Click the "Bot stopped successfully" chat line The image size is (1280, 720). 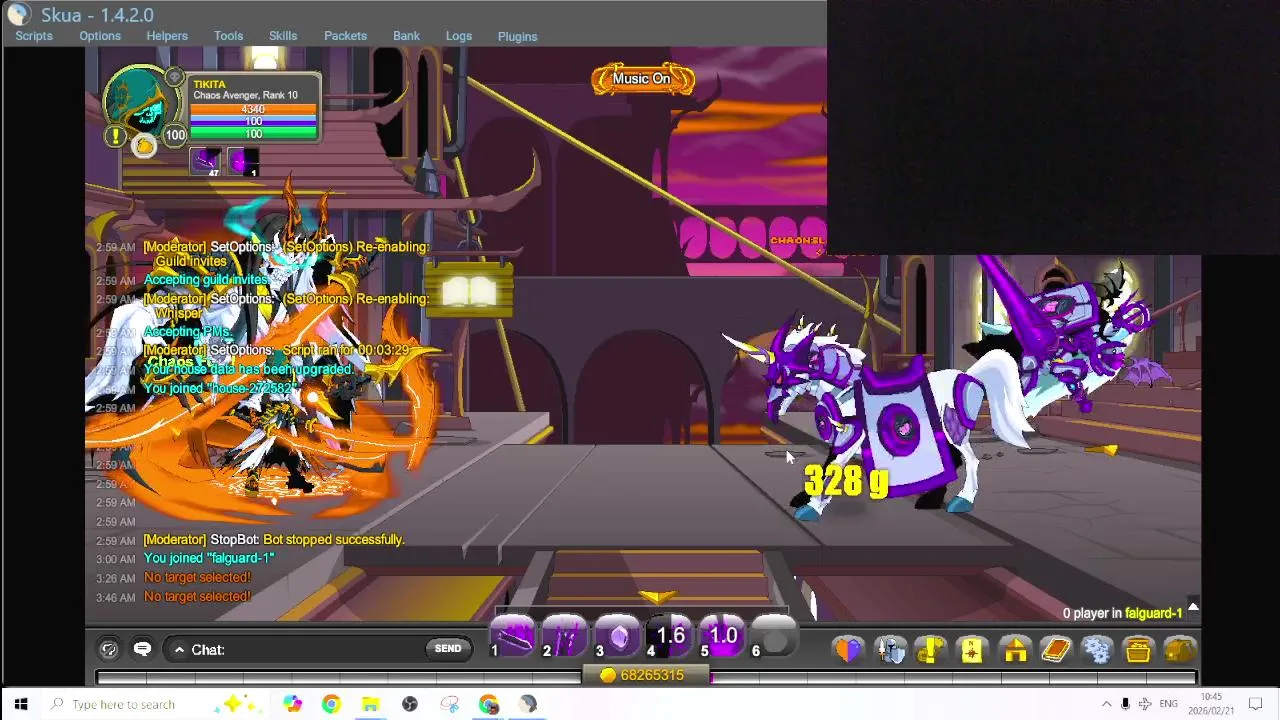tap(273, 540)
